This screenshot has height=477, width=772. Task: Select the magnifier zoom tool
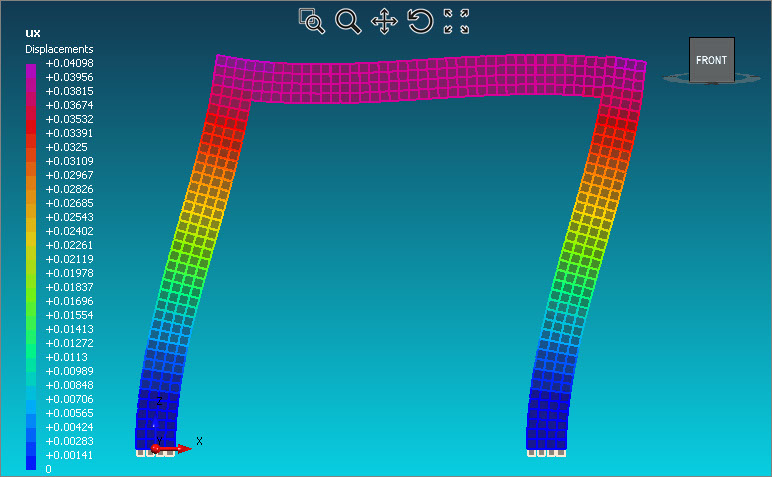[348, 21]
